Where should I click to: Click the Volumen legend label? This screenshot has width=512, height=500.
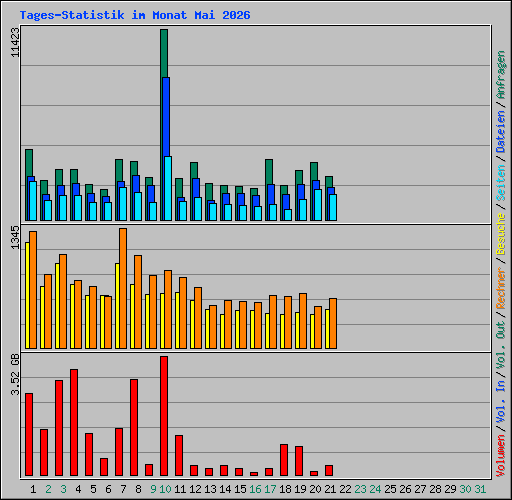[x=500, y=456]
